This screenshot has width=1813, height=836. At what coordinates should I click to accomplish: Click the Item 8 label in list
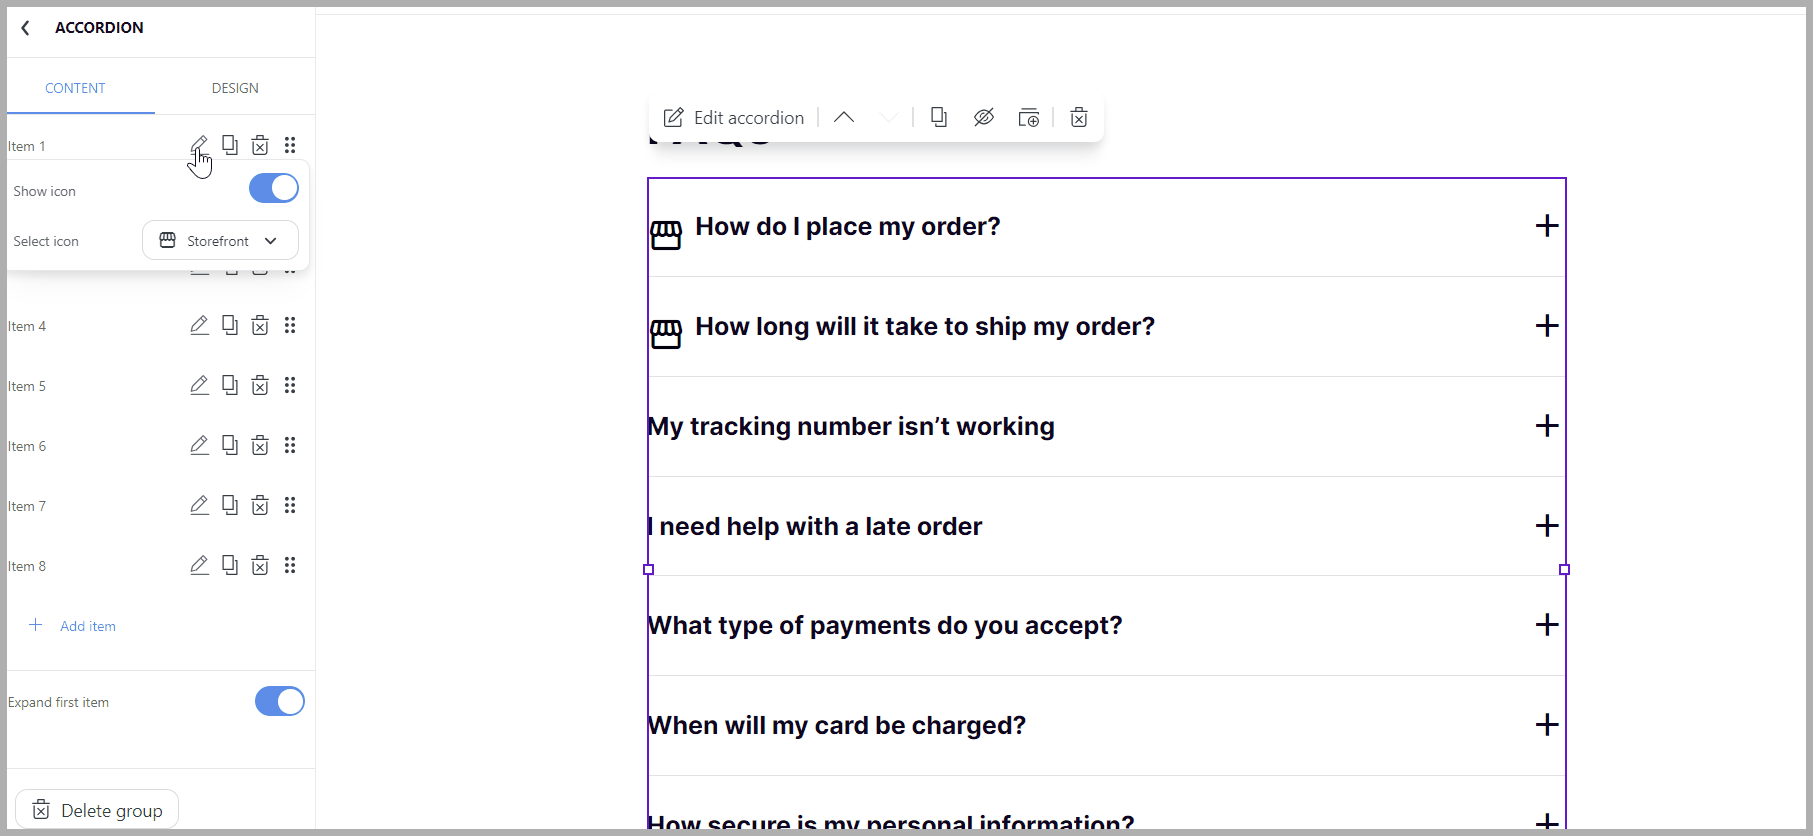tap(27, 566)
